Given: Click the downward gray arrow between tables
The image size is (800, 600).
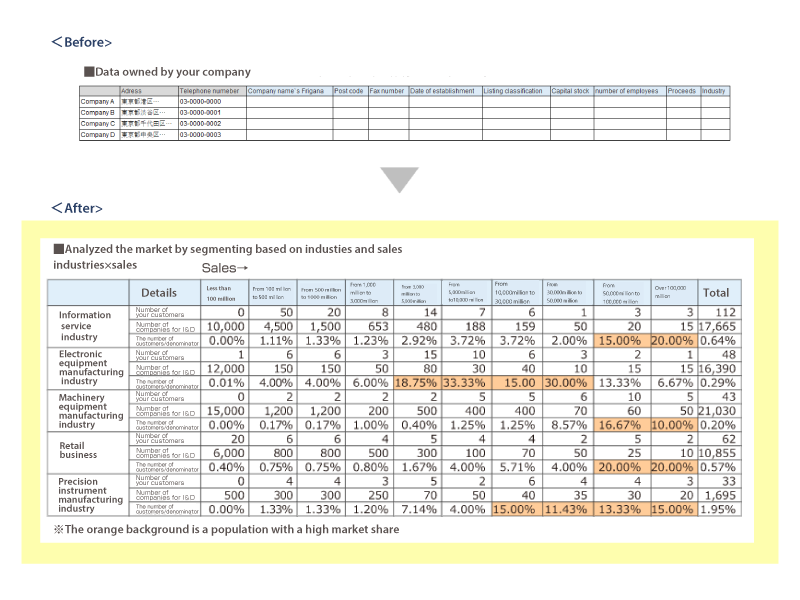Looking at the screenshot, I should click(x=401, y=180).
